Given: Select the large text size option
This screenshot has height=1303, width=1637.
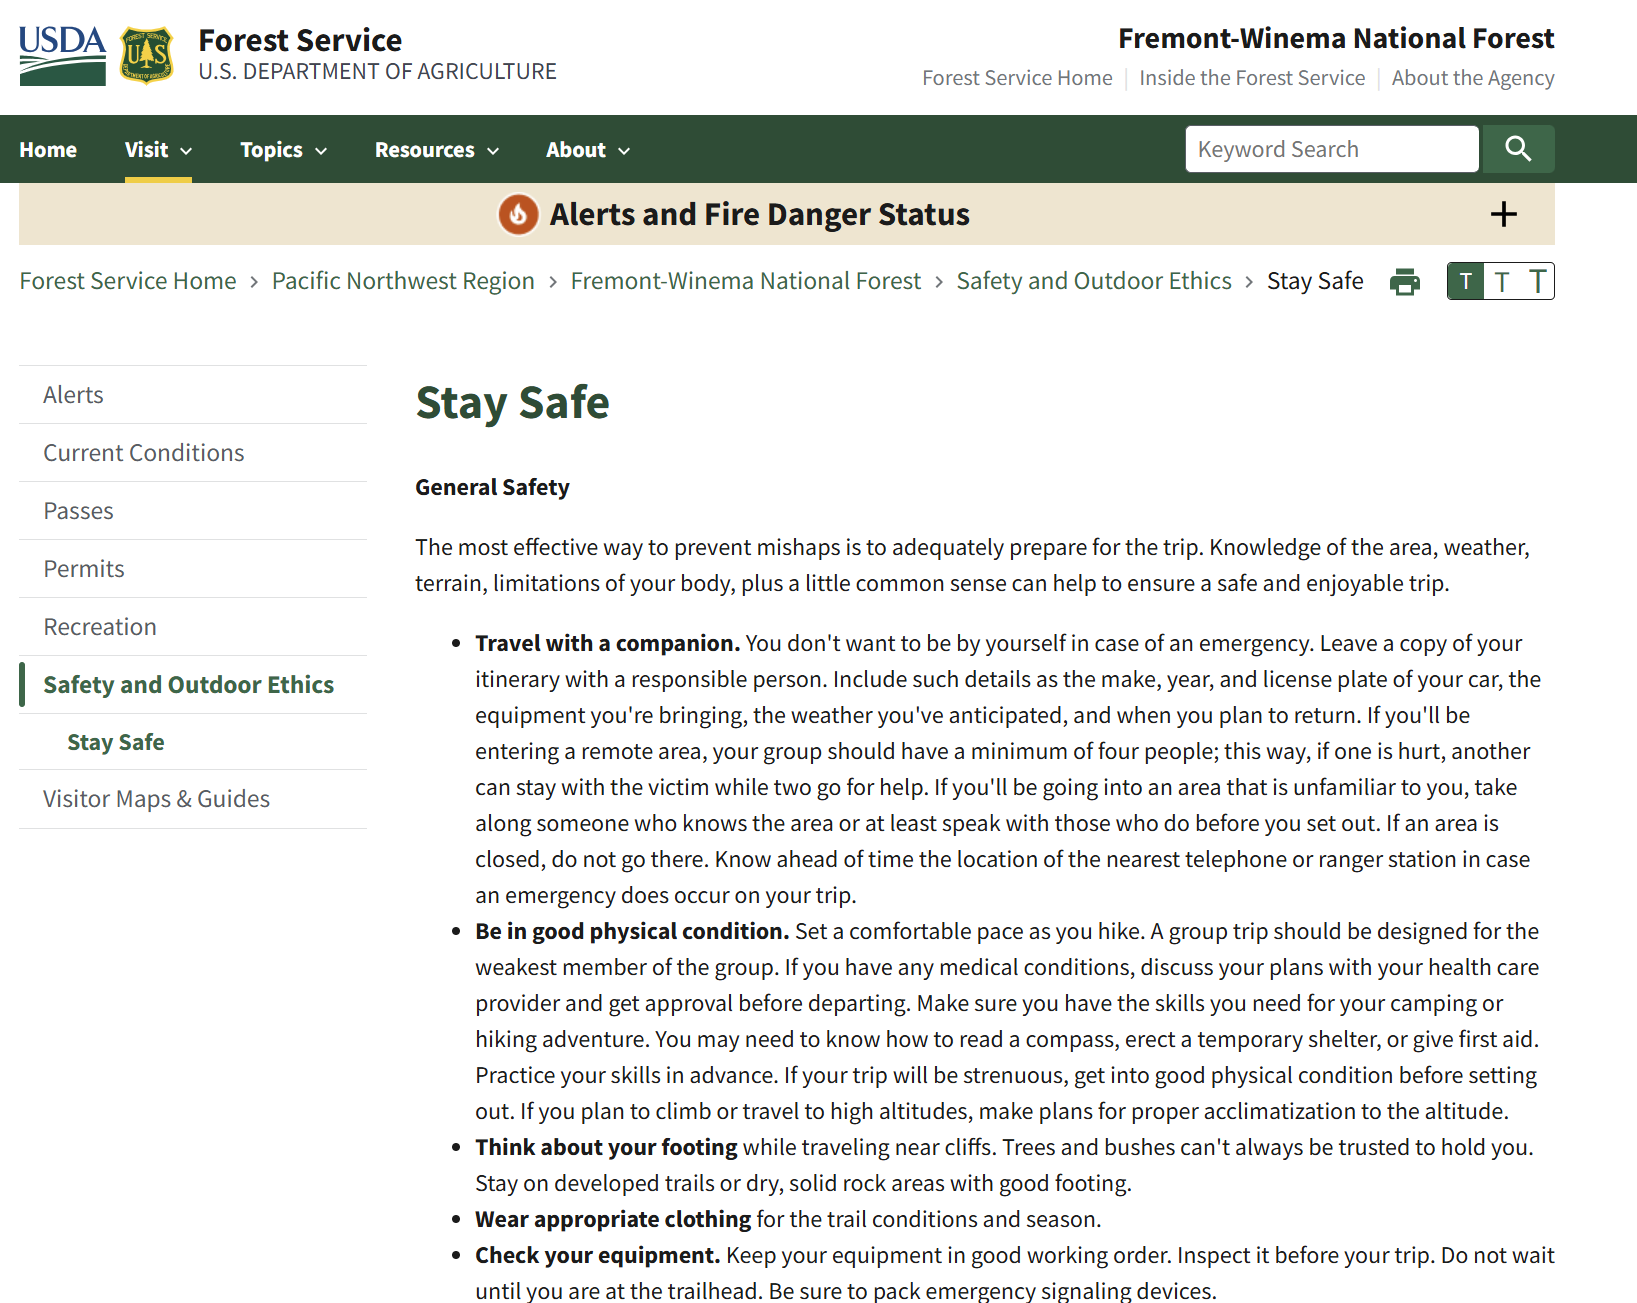Looking at the screenshot, I should (x=1537, y=282).
